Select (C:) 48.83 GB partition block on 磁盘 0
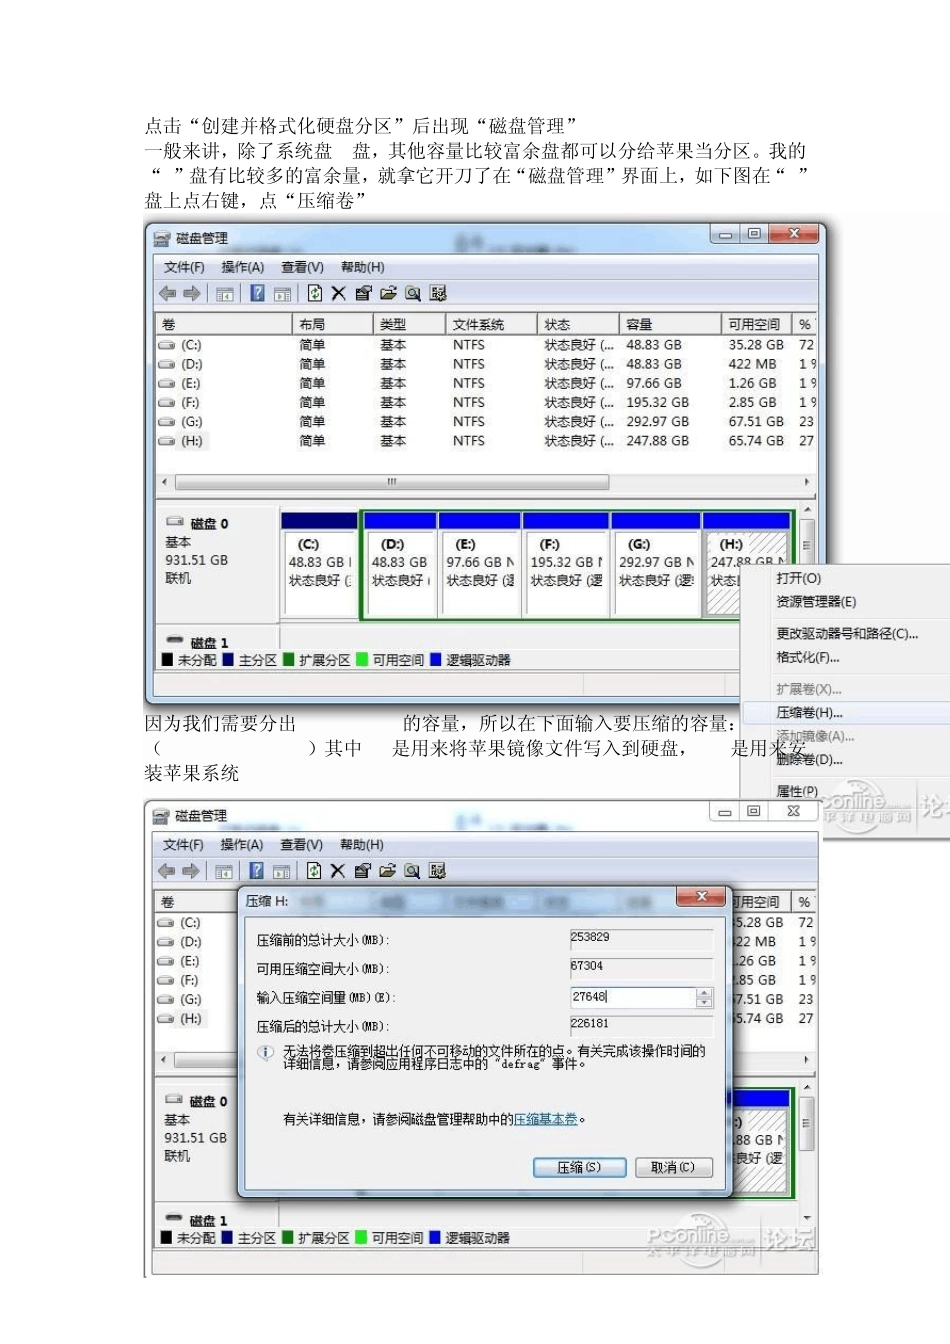 320,565
